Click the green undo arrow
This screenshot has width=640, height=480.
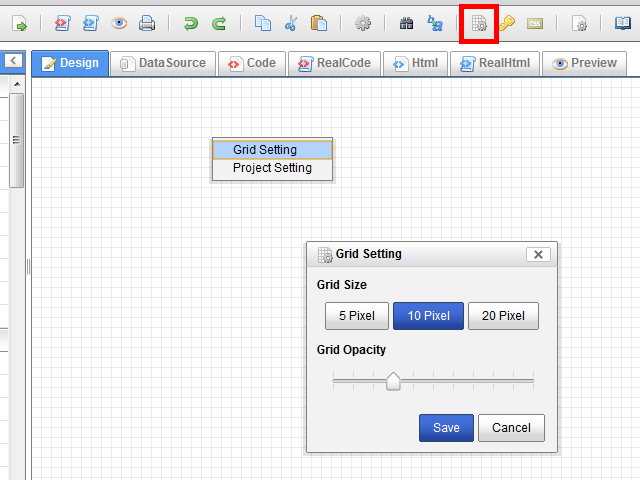pos(191,23)
